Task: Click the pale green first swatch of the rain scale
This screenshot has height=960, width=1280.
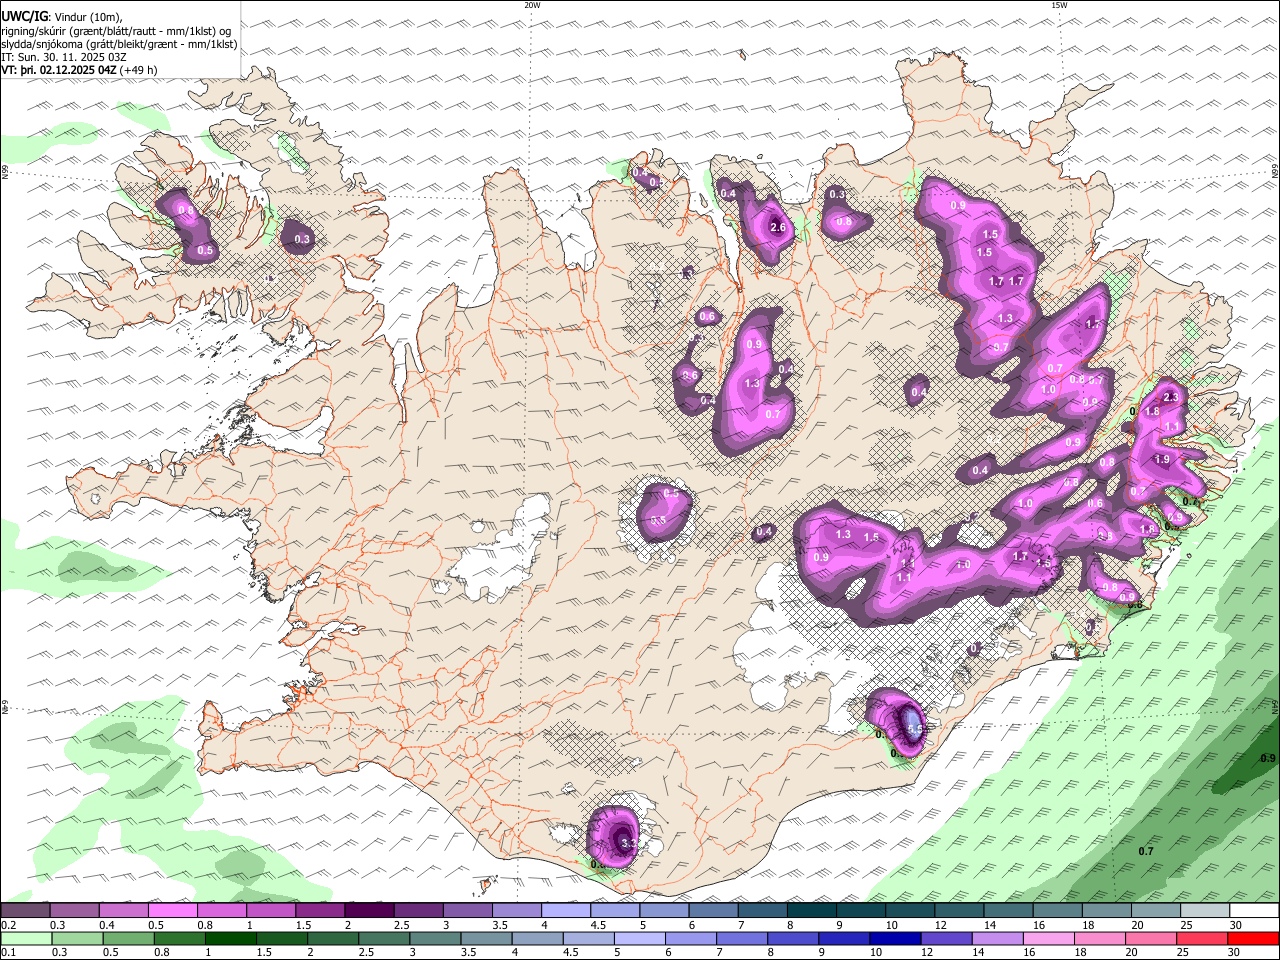Action: pyautogui.click(x=26, y=939)
